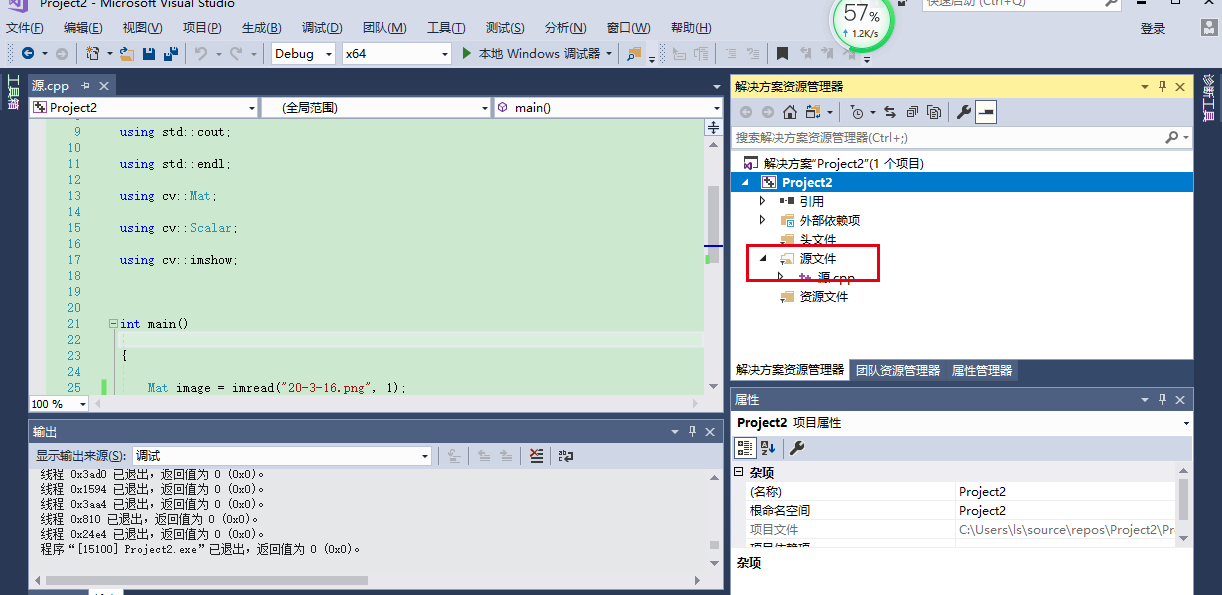The height and width of the screenshot is (595, 1222).
Task: Click the Property Pages wrench in the Properties panel
Action: point(797,447)
